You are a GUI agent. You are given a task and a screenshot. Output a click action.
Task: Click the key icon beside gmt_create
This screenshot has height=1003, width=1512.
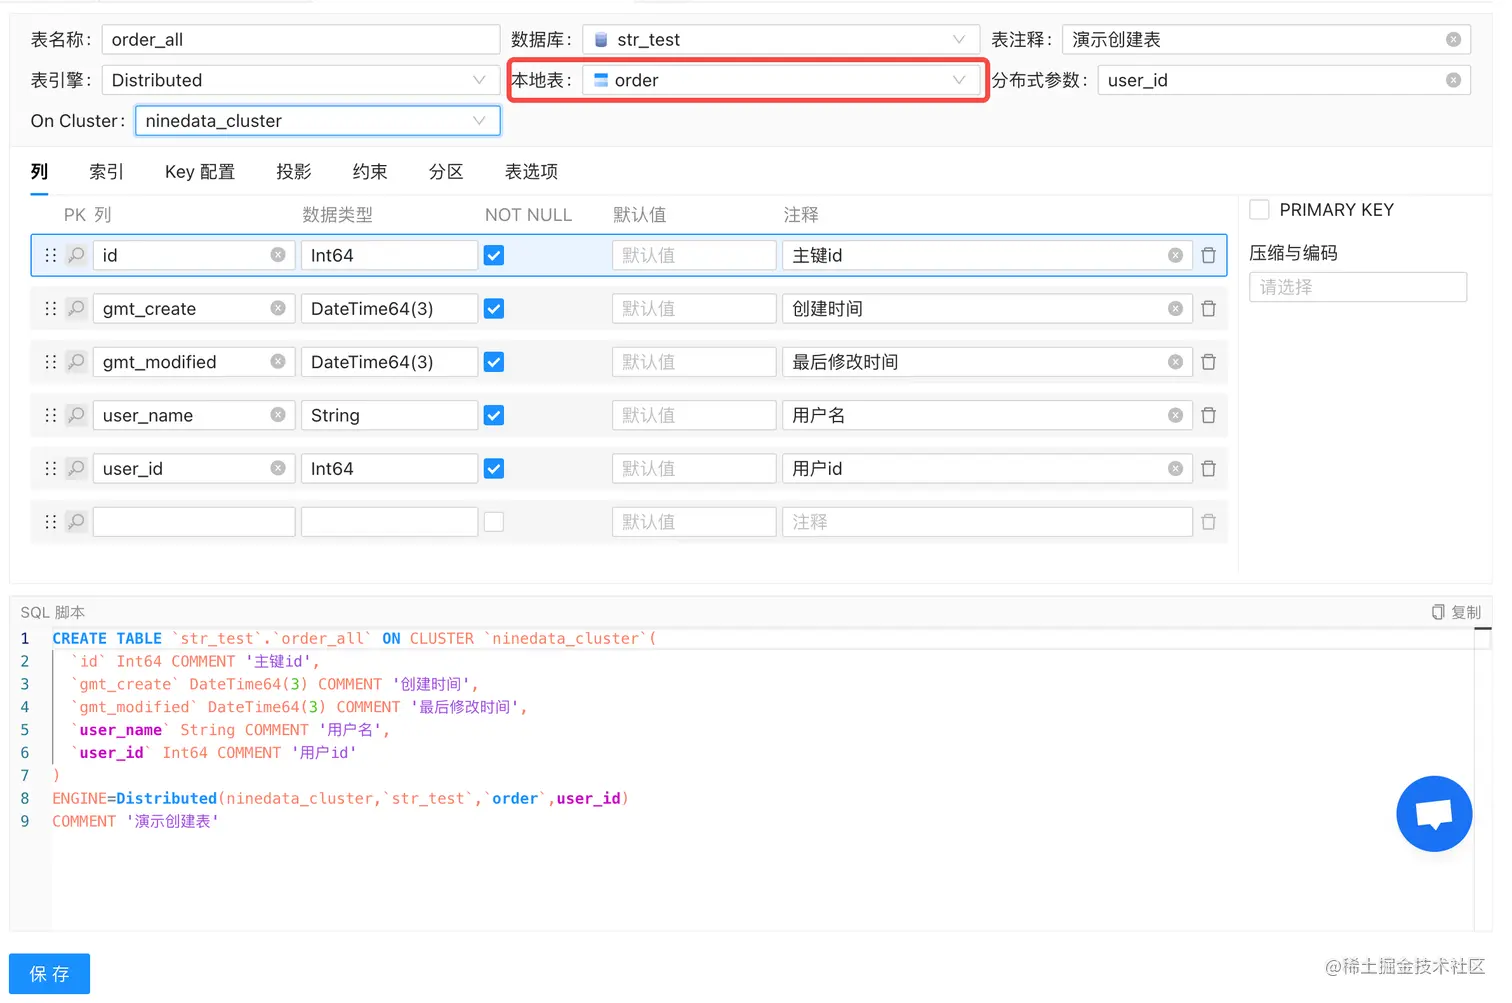pos(76,308)
